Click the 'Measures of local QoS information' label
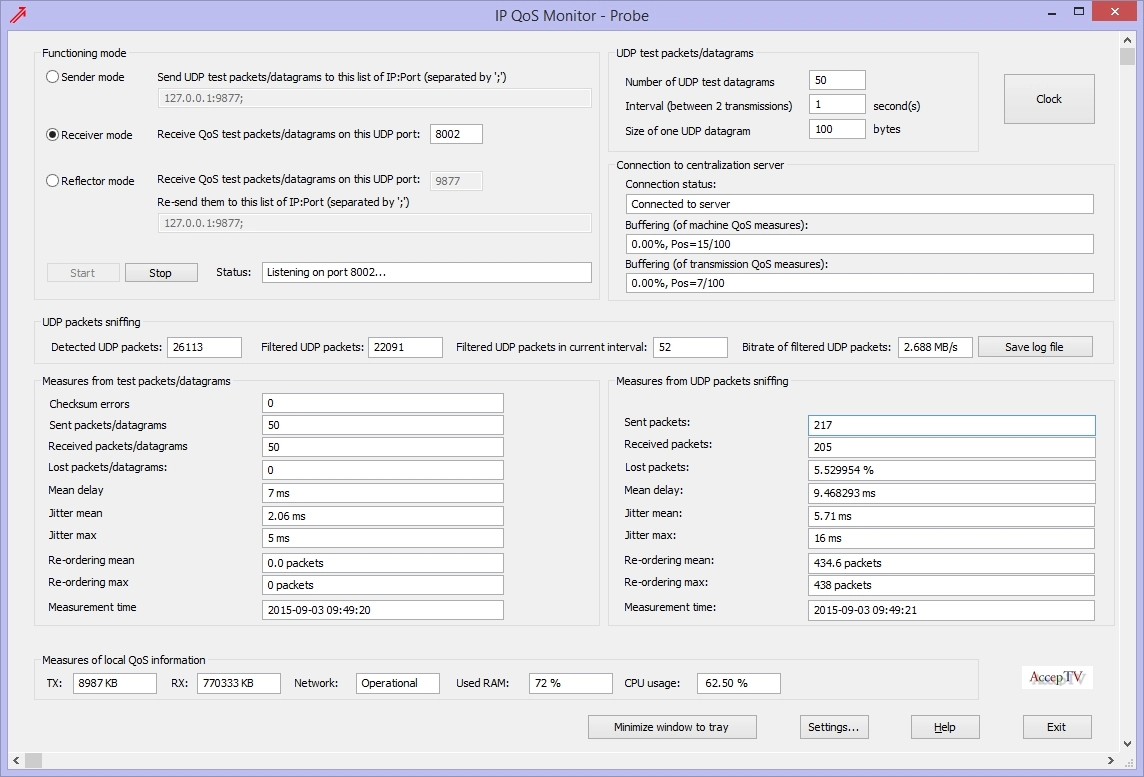Image resolution: width=1144 pixels, height=777 pixels. point(123,660)
